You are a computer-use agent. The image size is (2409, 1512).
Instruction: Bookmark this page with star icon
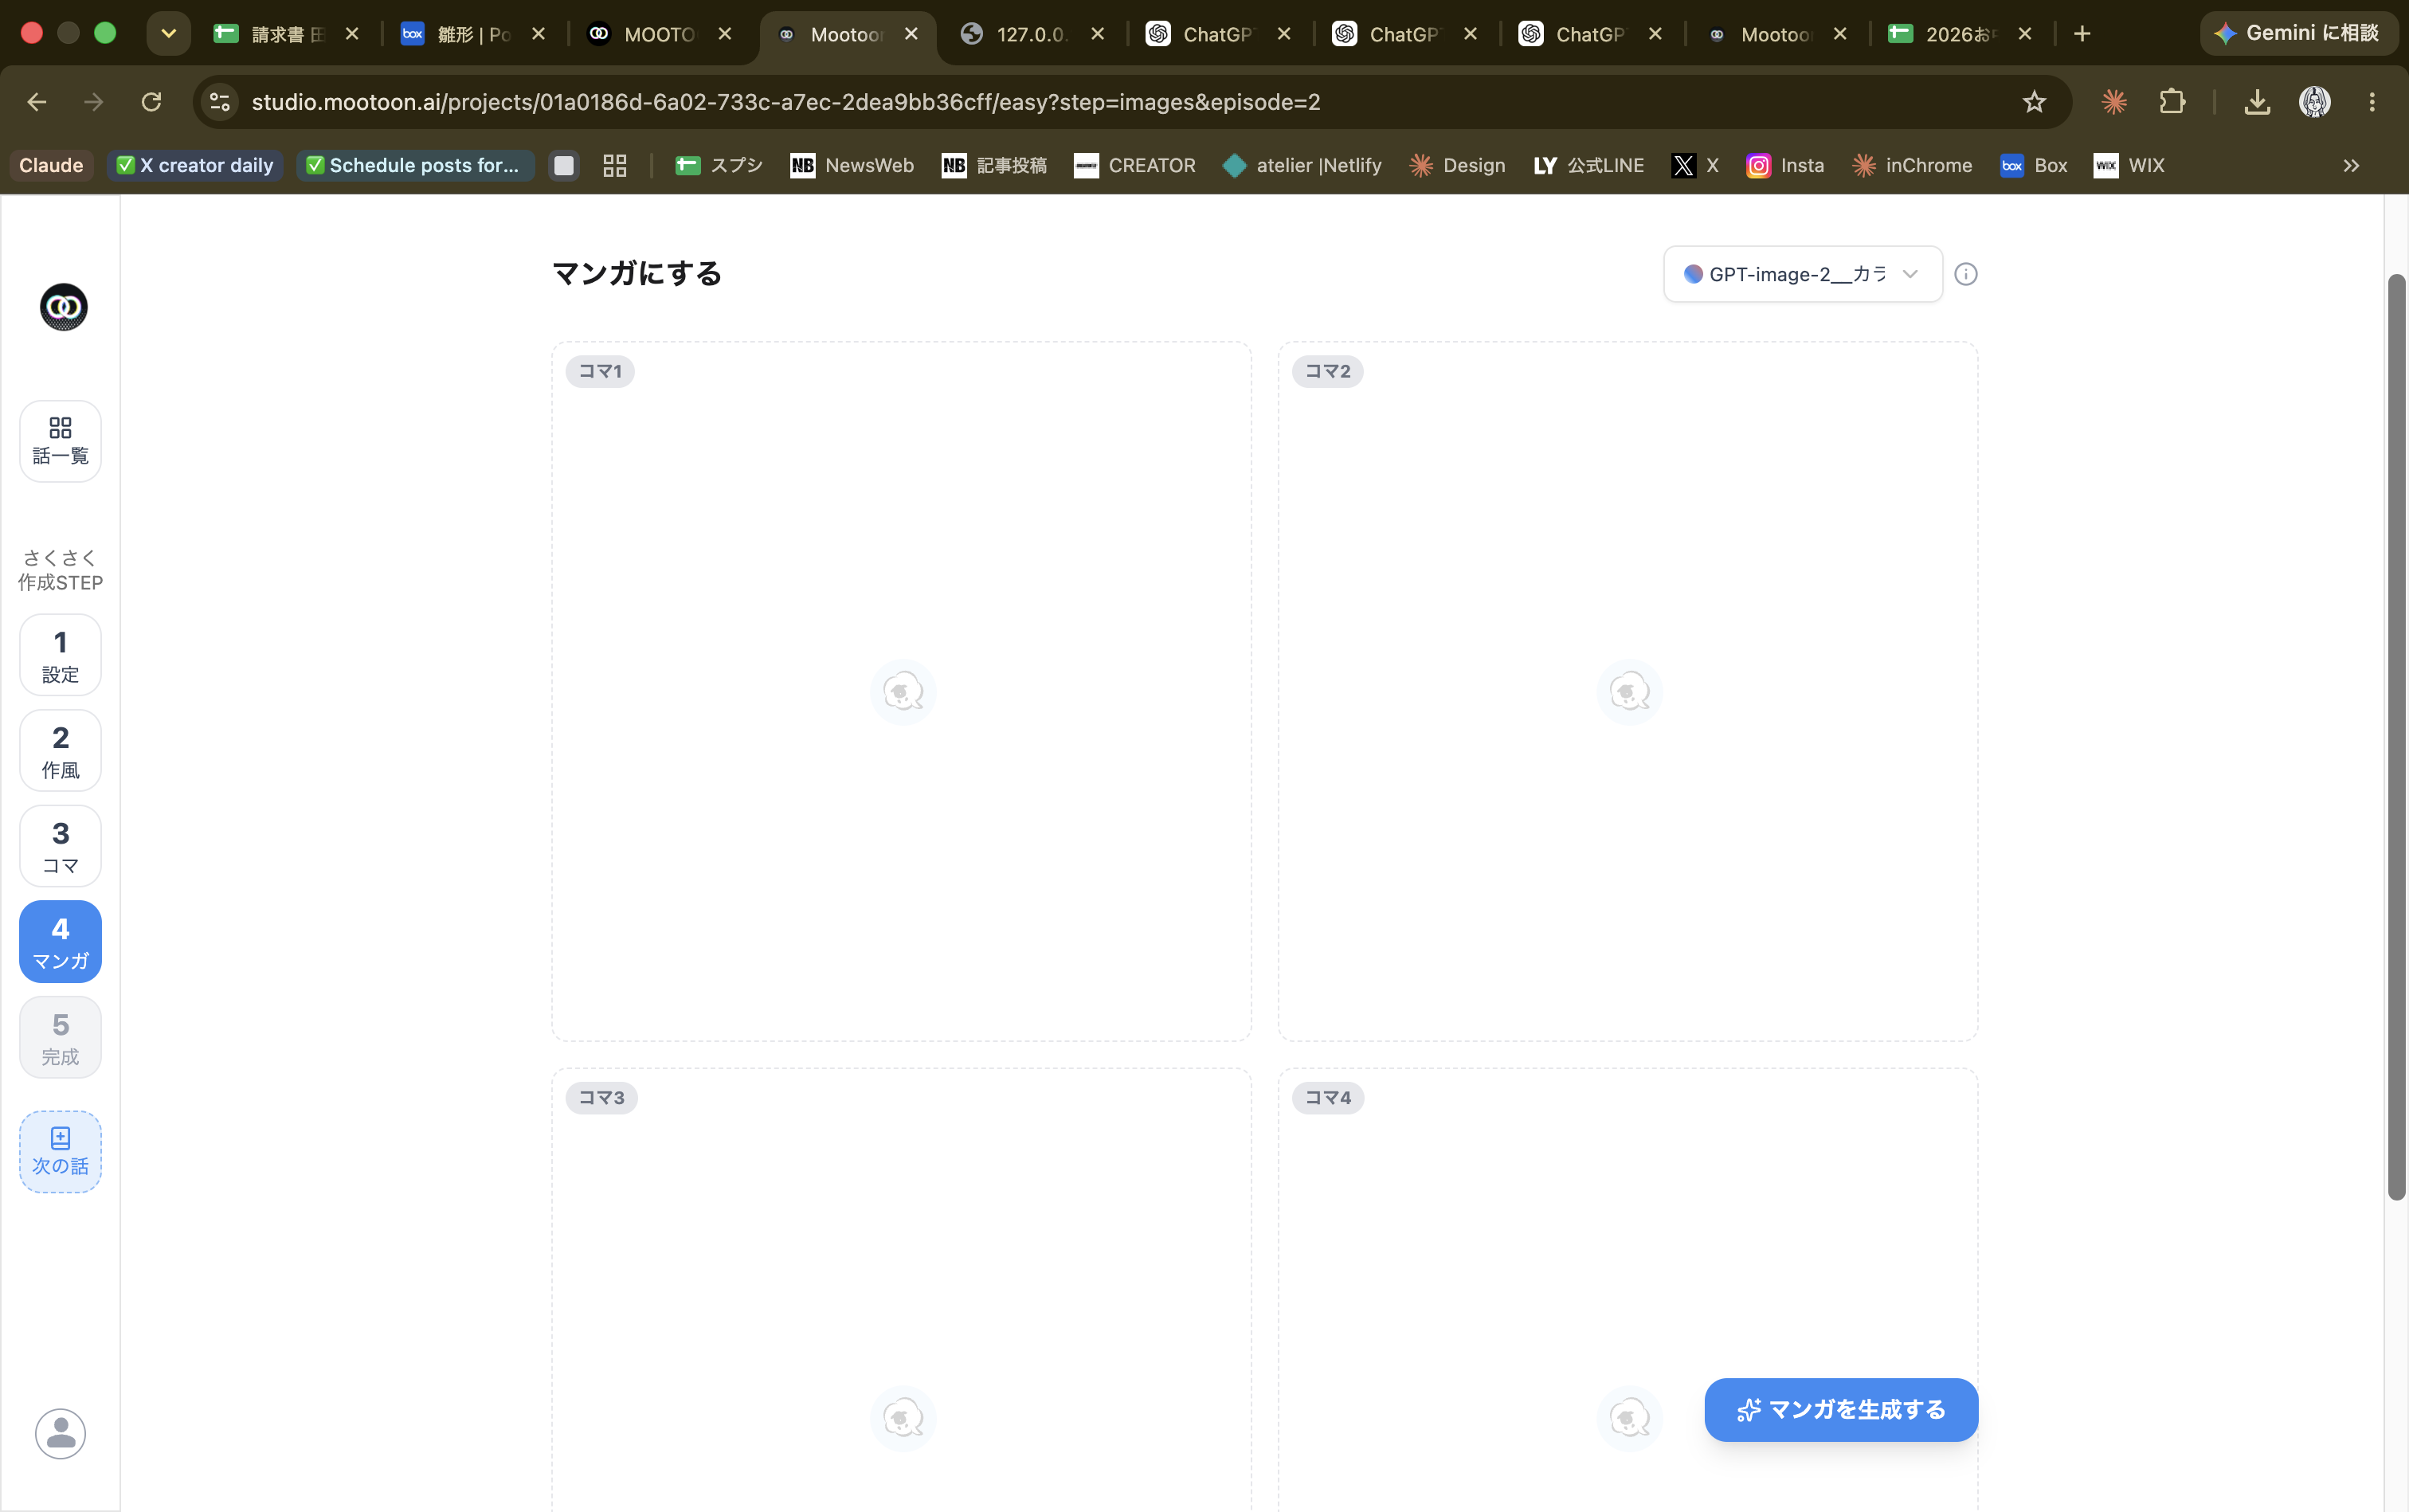[2034, 102]
